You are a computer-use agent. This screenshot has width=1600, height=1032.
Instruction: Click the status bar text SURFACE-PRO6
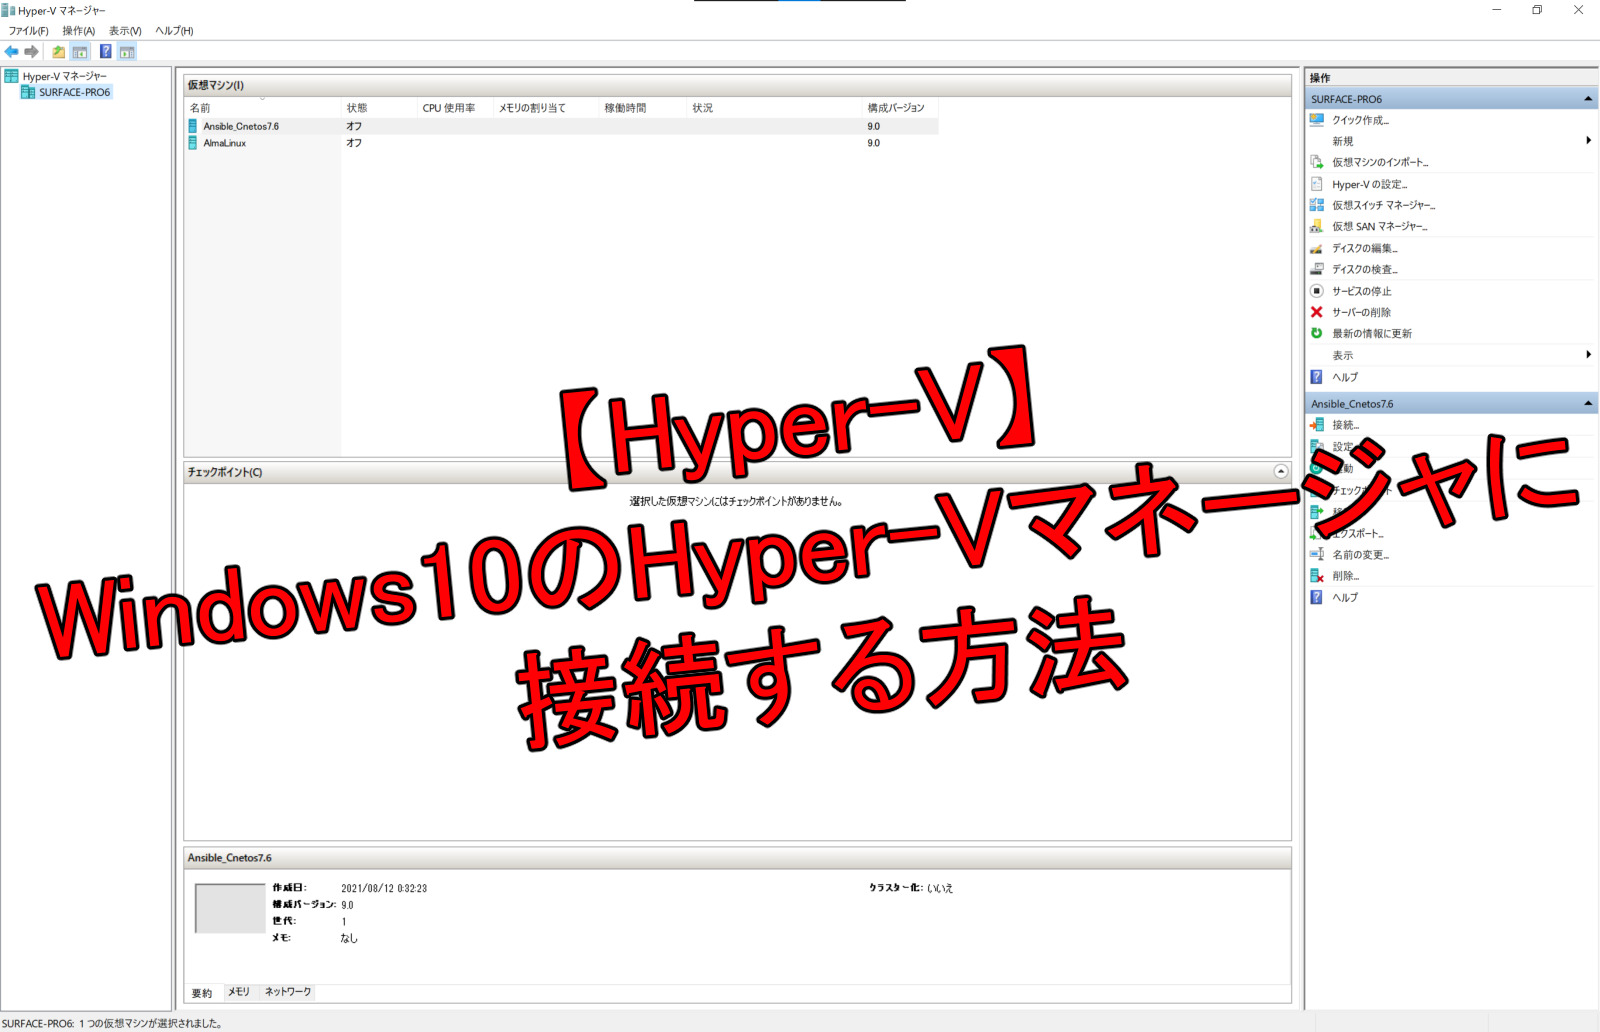point(38,1023)
